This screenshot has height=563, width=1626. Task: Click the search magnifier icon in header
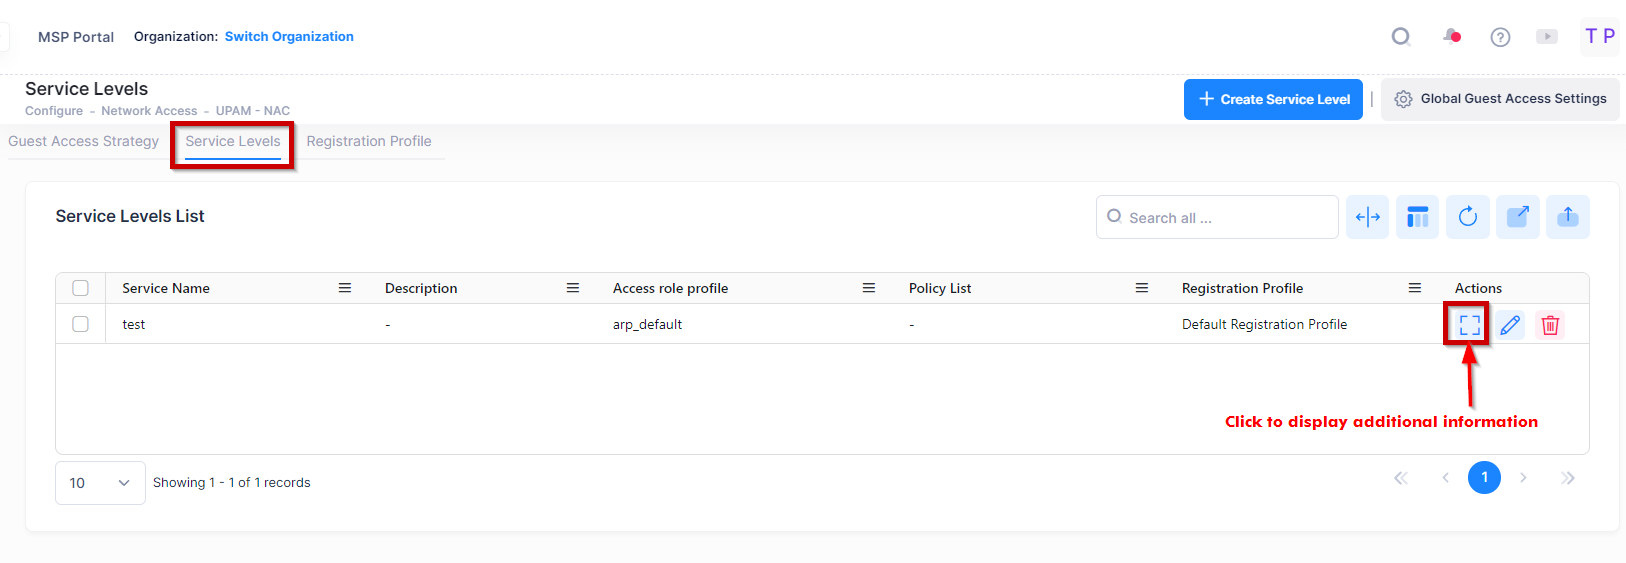click(1401, 37)
